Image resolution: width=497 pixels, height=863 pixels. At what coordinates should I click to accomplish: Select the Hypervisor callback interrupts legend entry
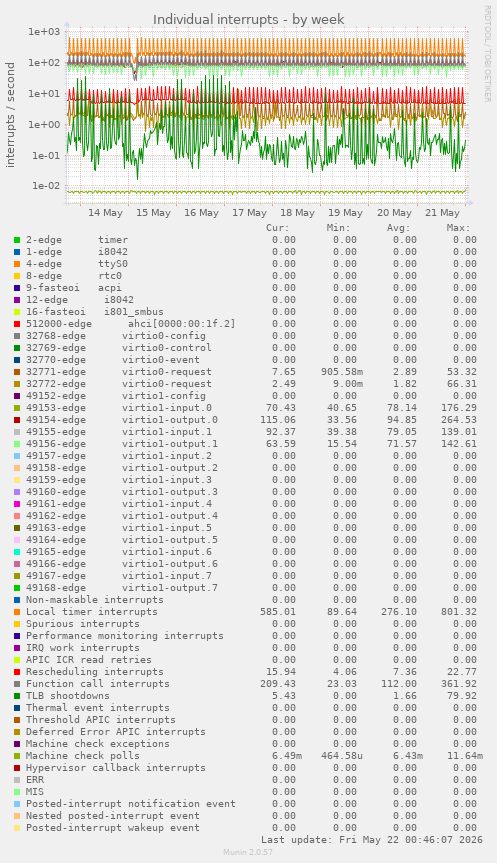click(116, 768)
